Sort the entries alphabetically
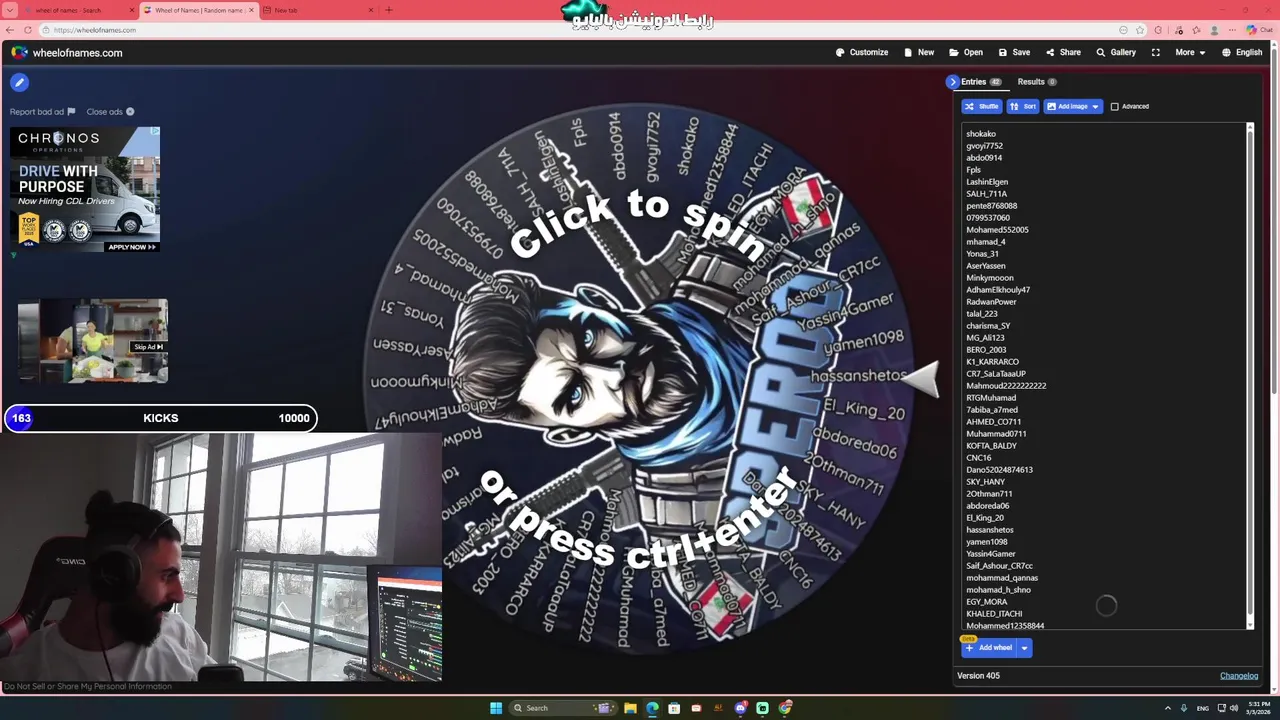This screenshot has height=720, width=1280. [1023, 106]
